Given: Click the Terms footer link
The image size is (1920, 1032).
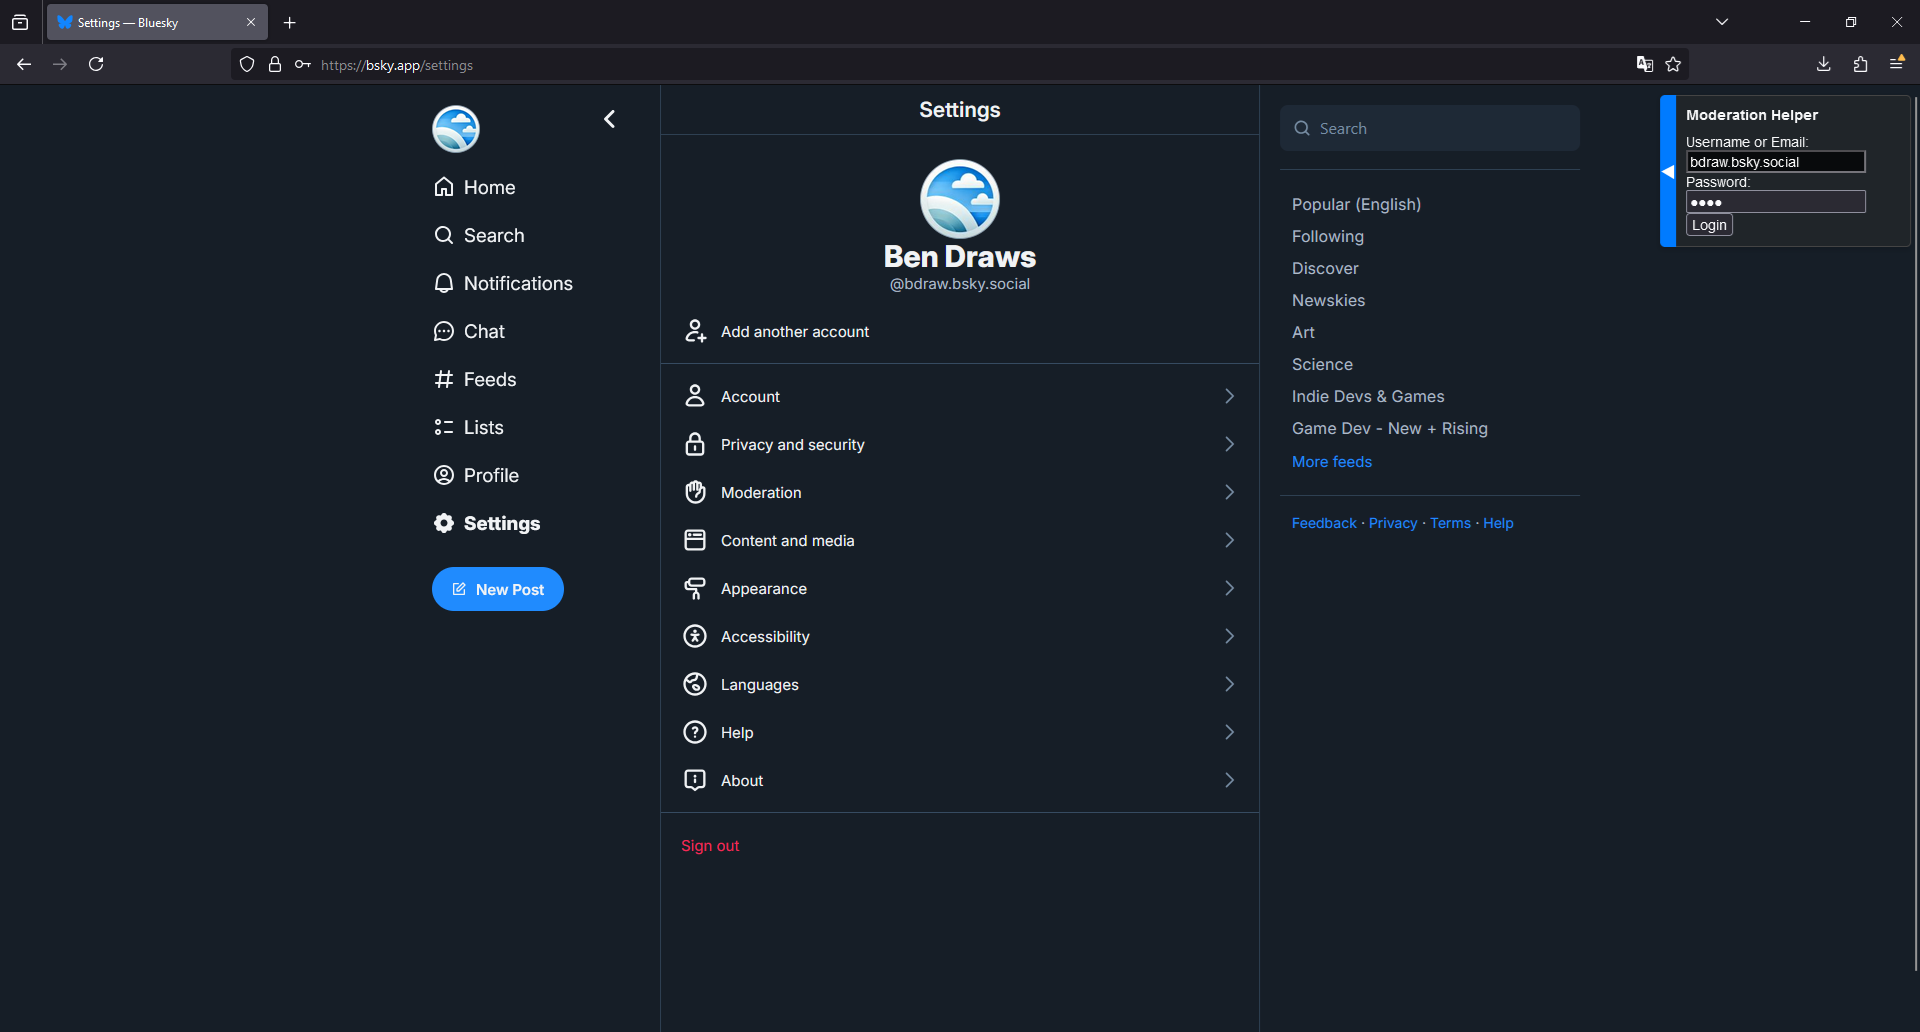Looking at the screenshot, I should pyautogui.click(x=1450, y=523).
